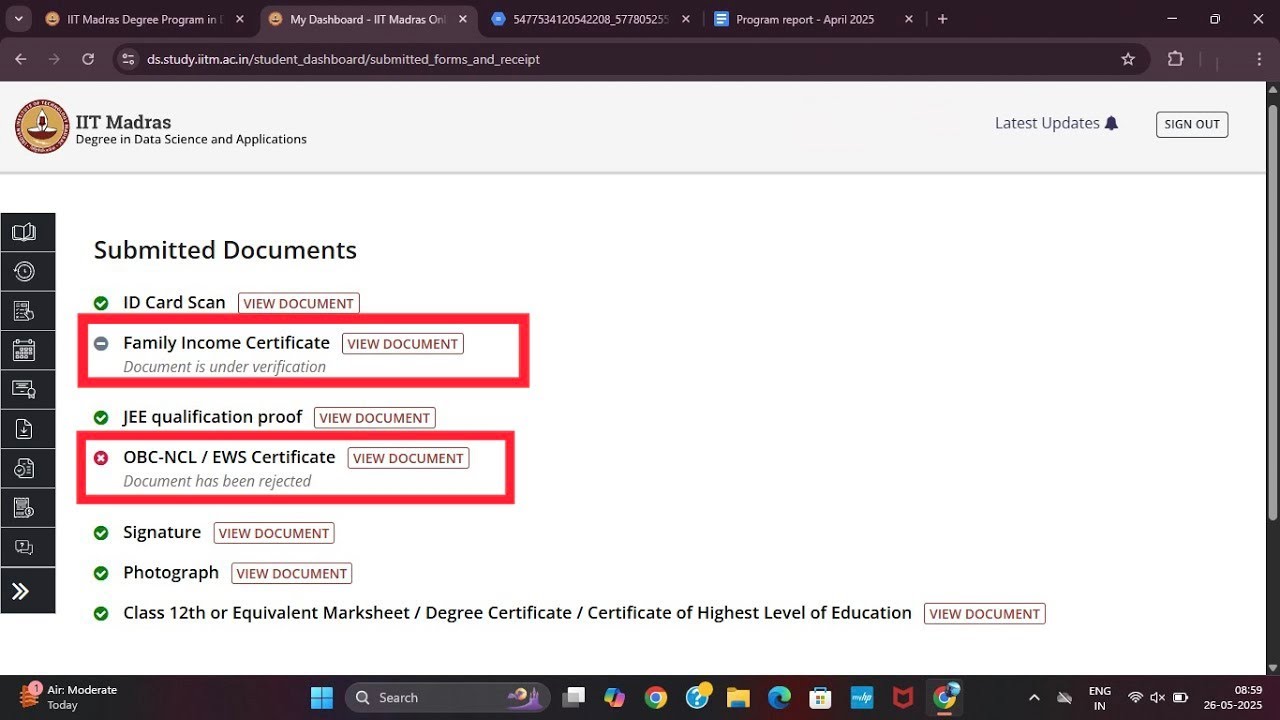The image size is (1280, 720).
Task: Open the browser extensions puzzle icon
Action: 1175,59
